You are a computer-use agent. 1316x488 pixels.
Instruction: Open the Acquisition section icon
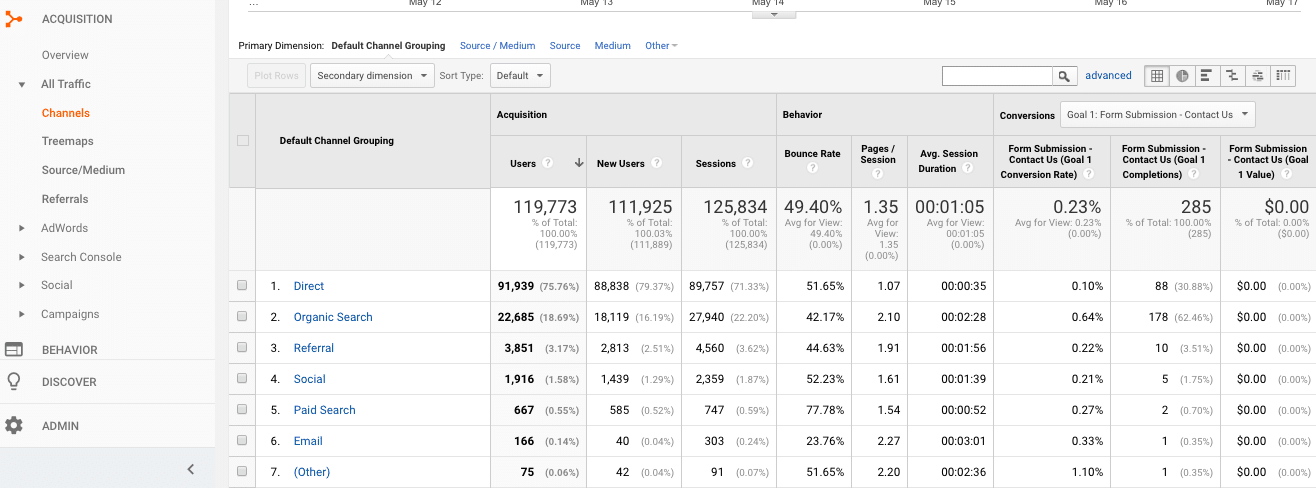(x=14, y=19)
